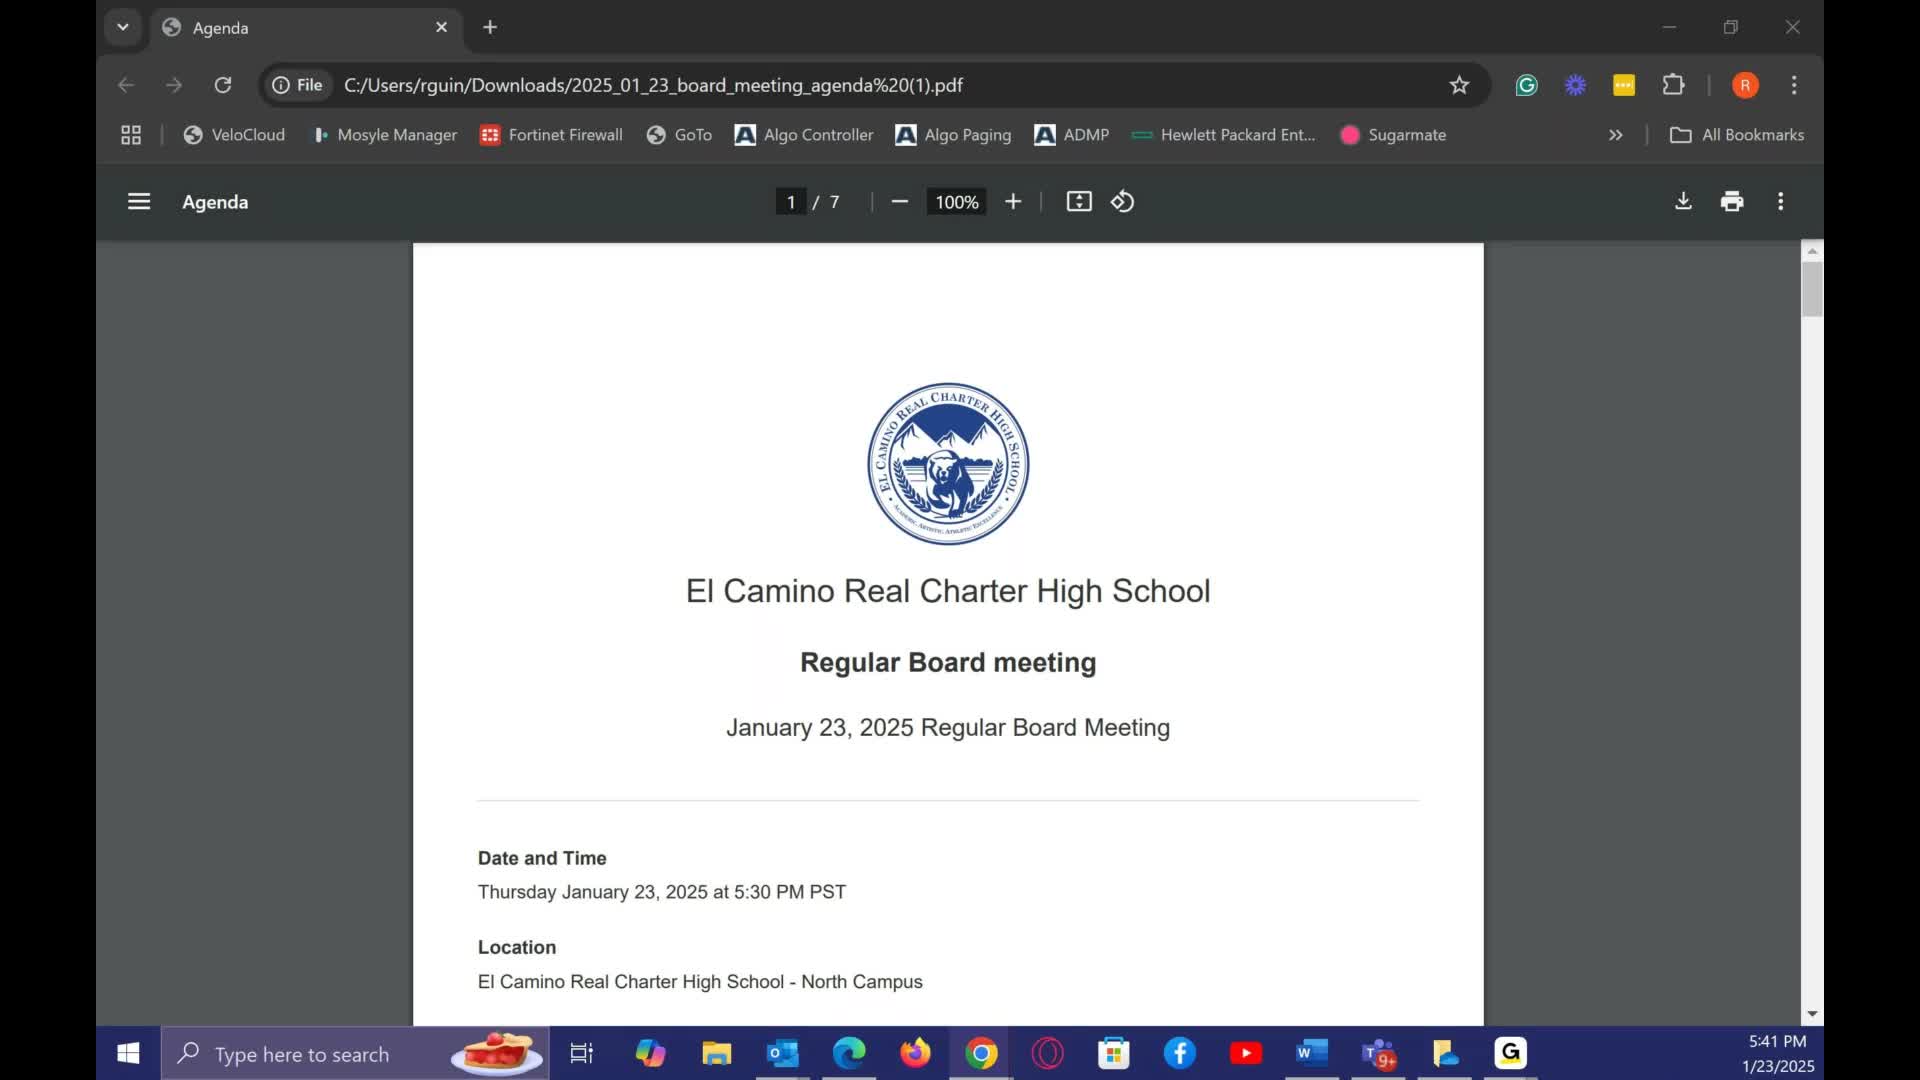The height and width of the screenshot is (1080, 1920).
Task: Rotate the PDF counterclockwise
Action: pyautogui.click(x=1123, y=202)
